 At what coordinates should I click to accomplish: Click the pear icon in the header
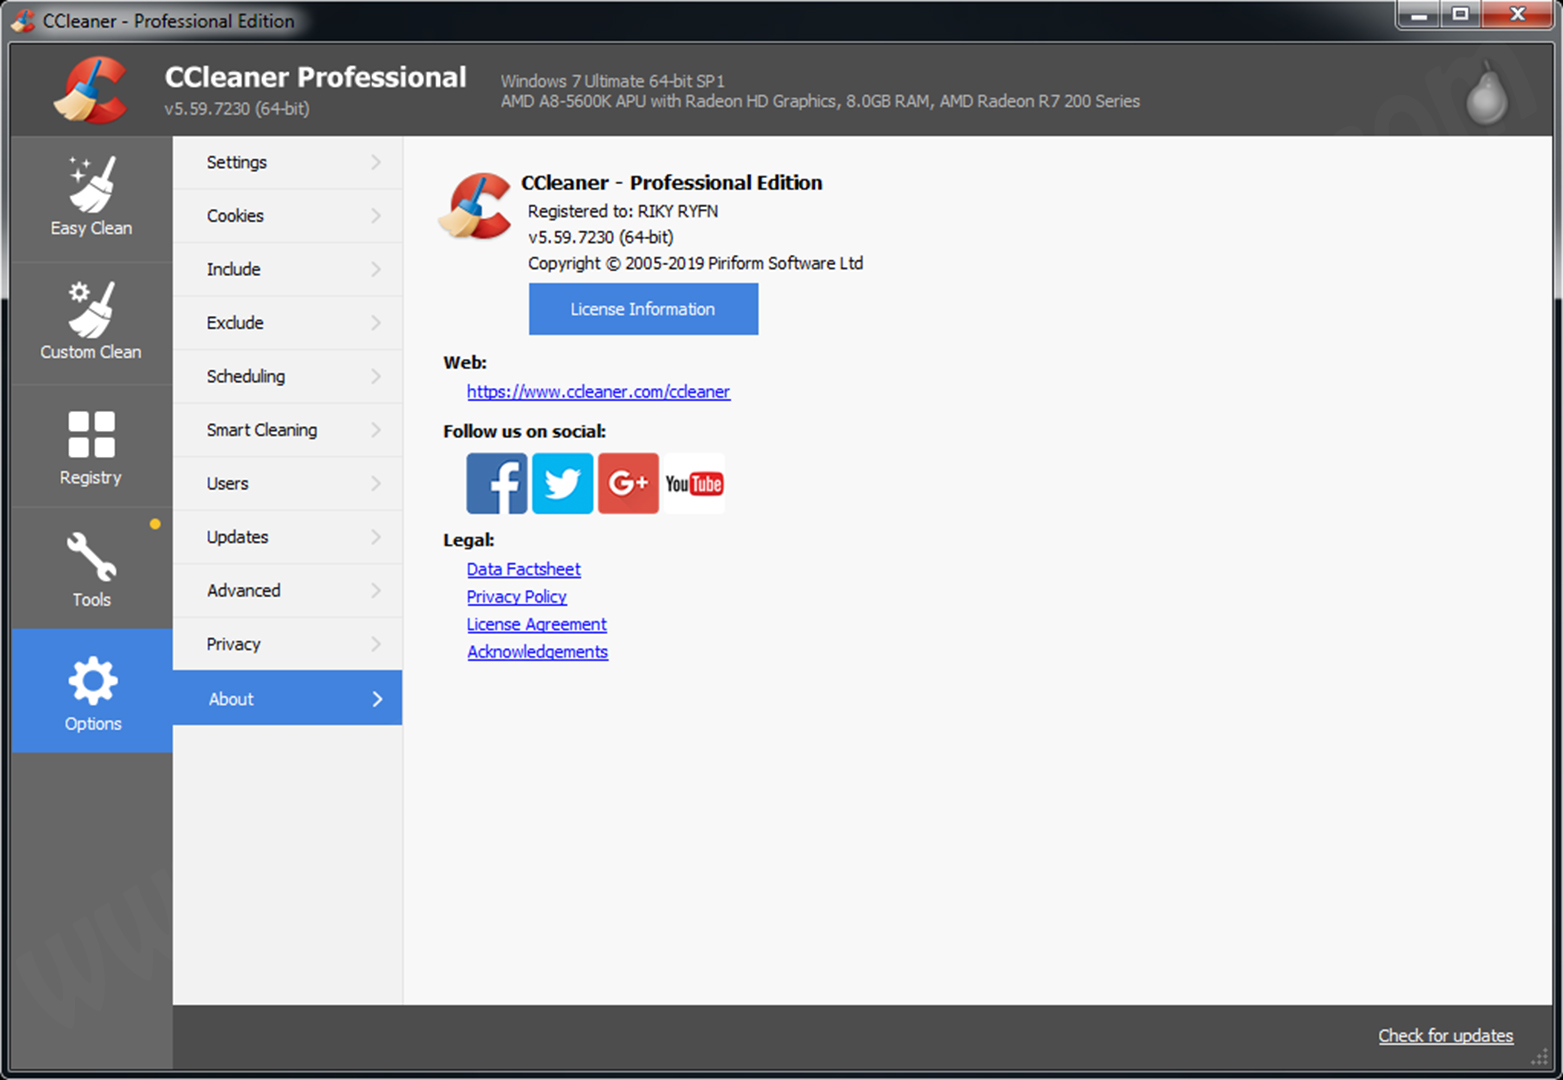1487,92
